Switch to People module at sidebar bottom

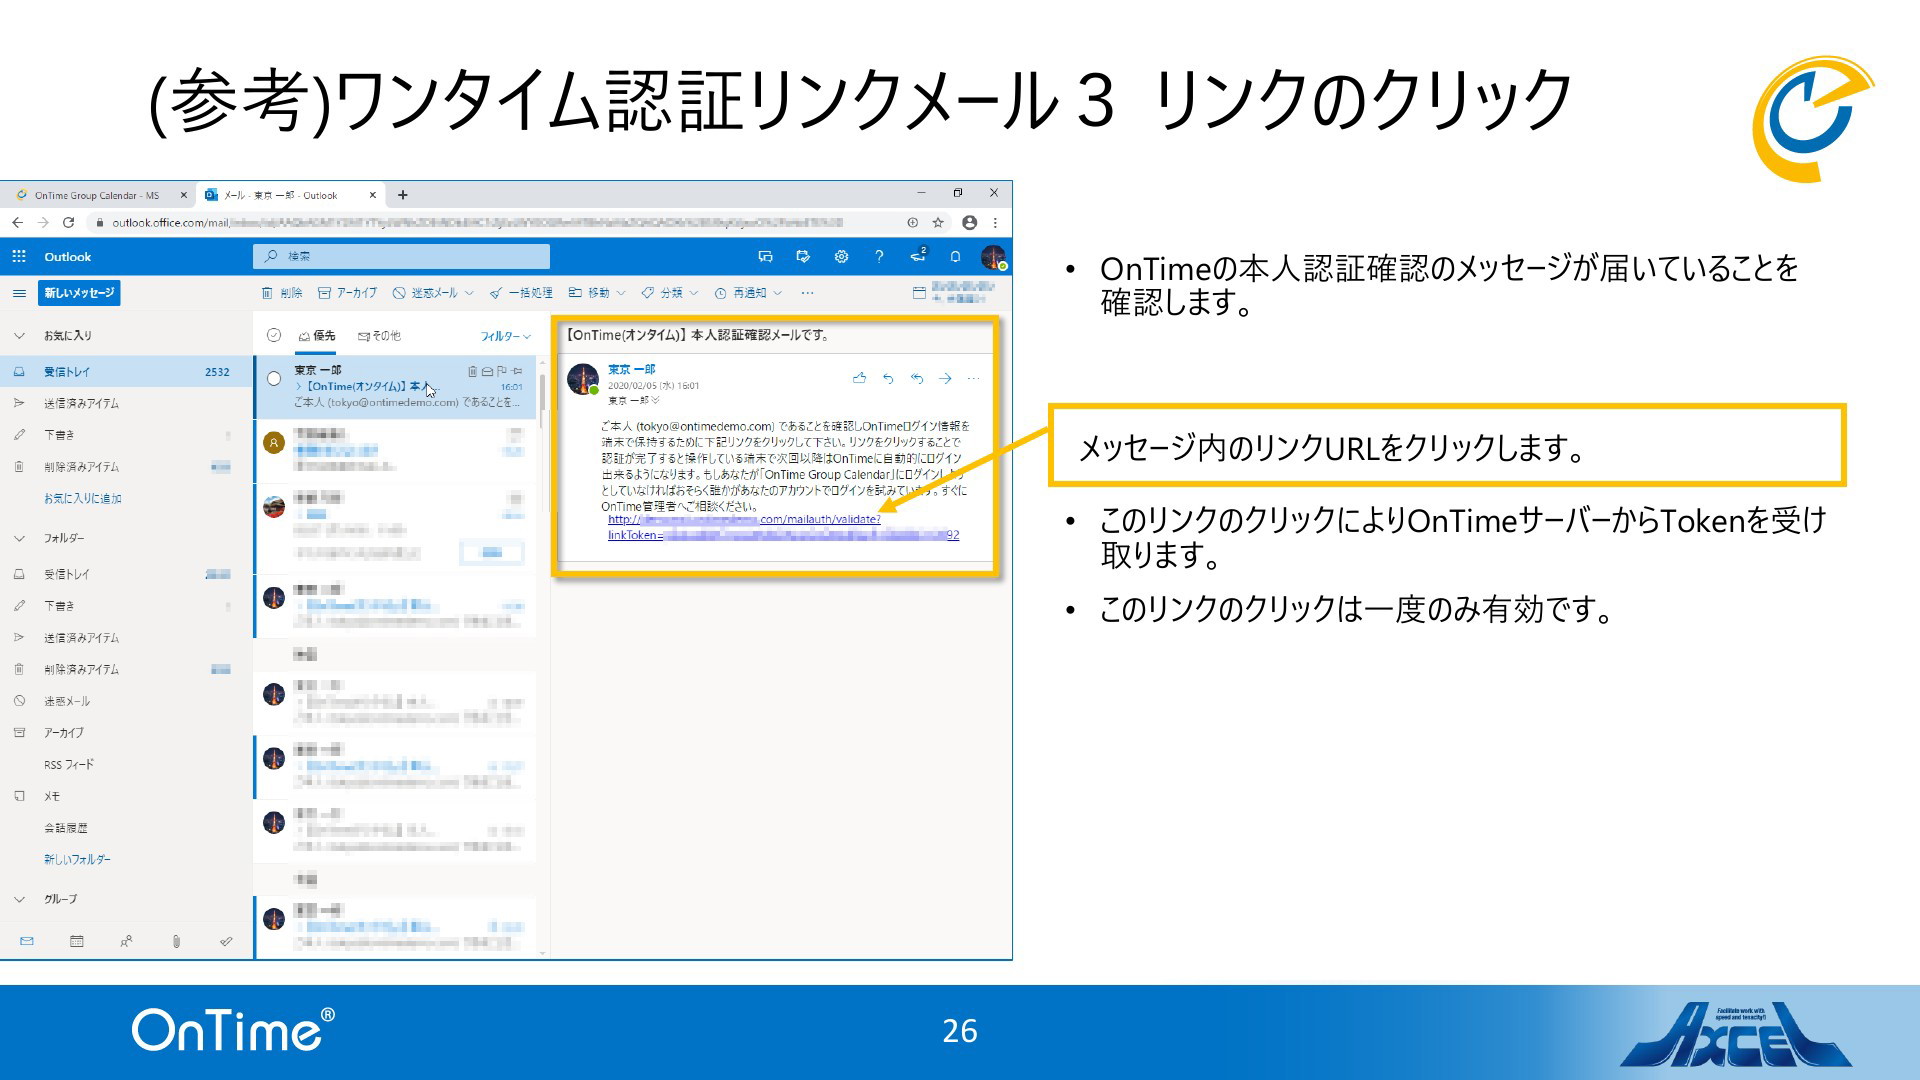point(126,941)
